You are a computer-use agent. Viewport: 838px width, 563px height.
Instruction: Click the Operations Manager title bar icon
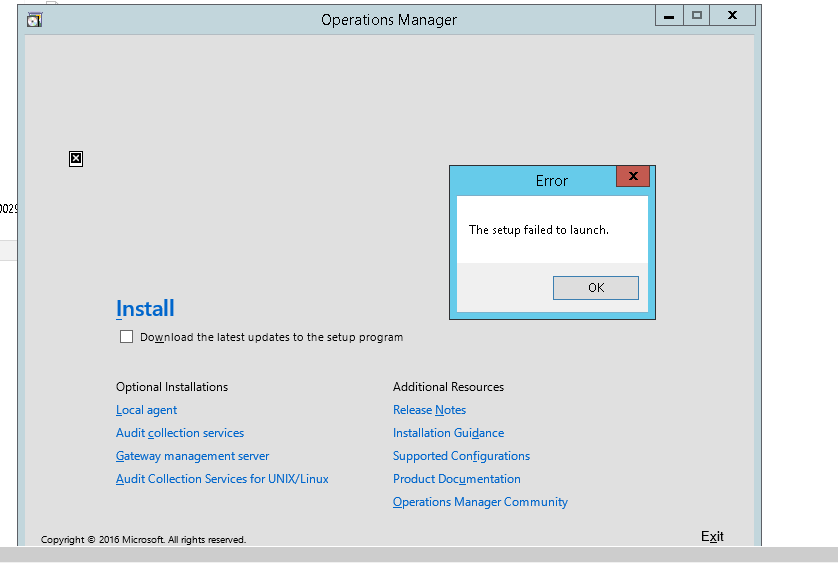35,20
